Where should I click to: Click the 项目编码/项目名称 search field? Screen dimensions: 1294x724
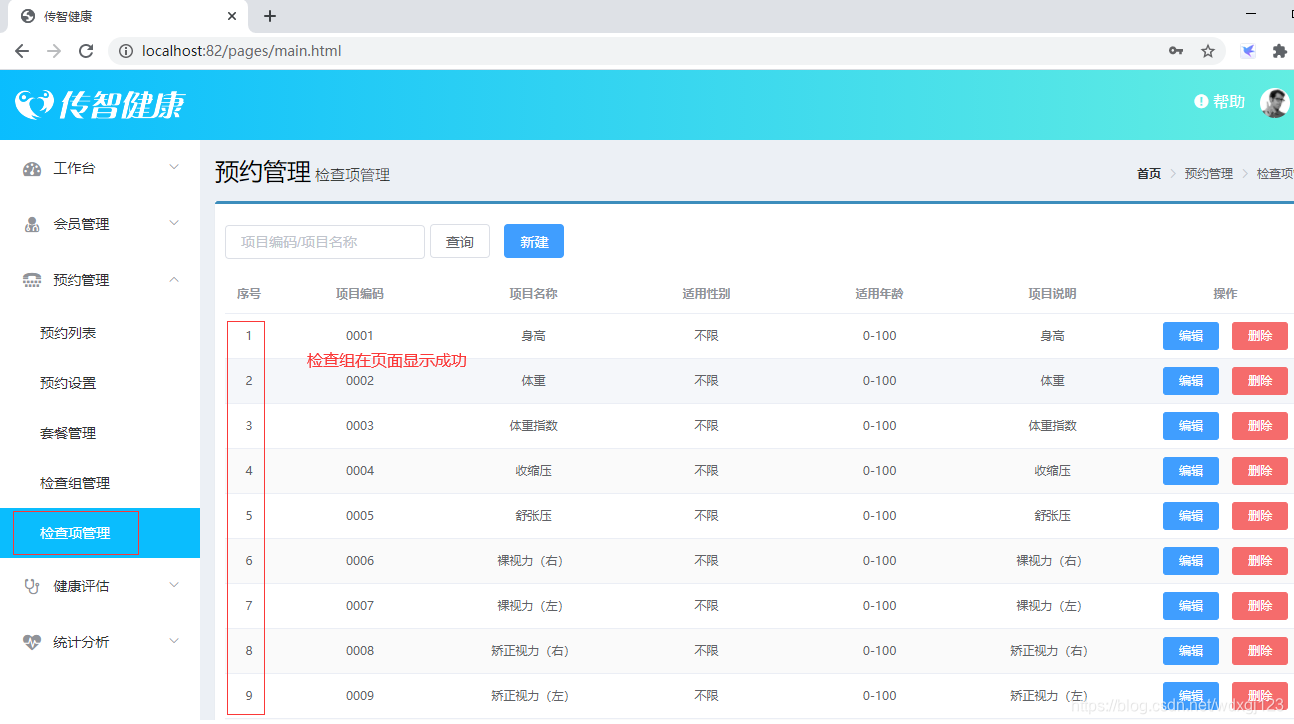(325, 241)
